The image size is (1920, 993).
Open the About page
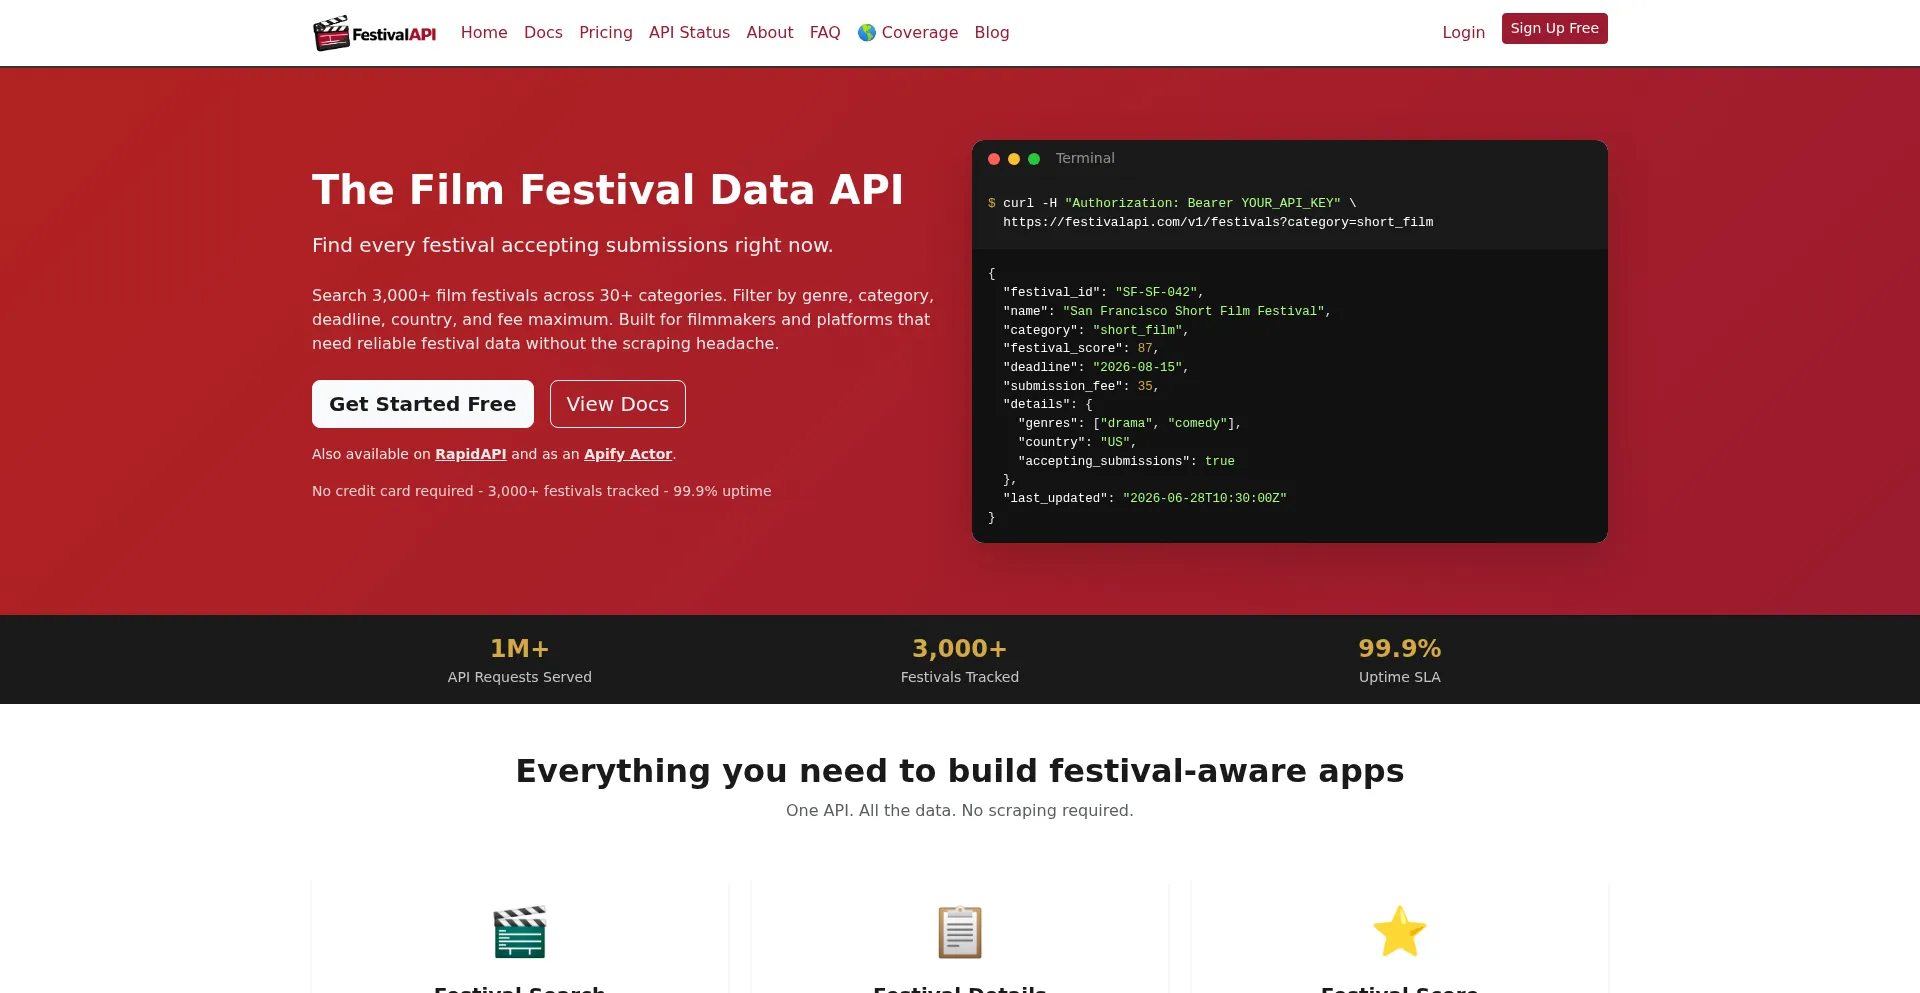tap(770, 33)
